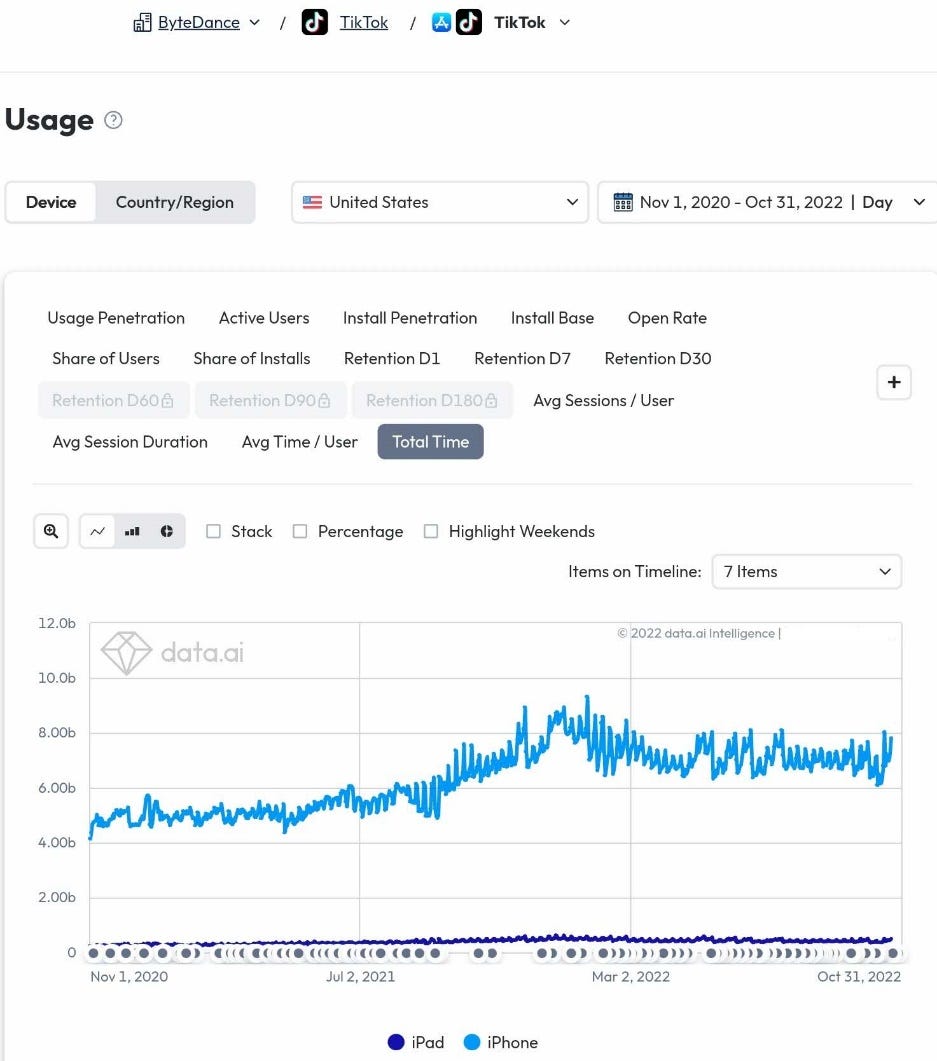Image resolution: width=937 pixels, height=1061 pixels.
Task: Open the Usage help question mark icon
Action: pyautogui.click(x=114, y=120)
